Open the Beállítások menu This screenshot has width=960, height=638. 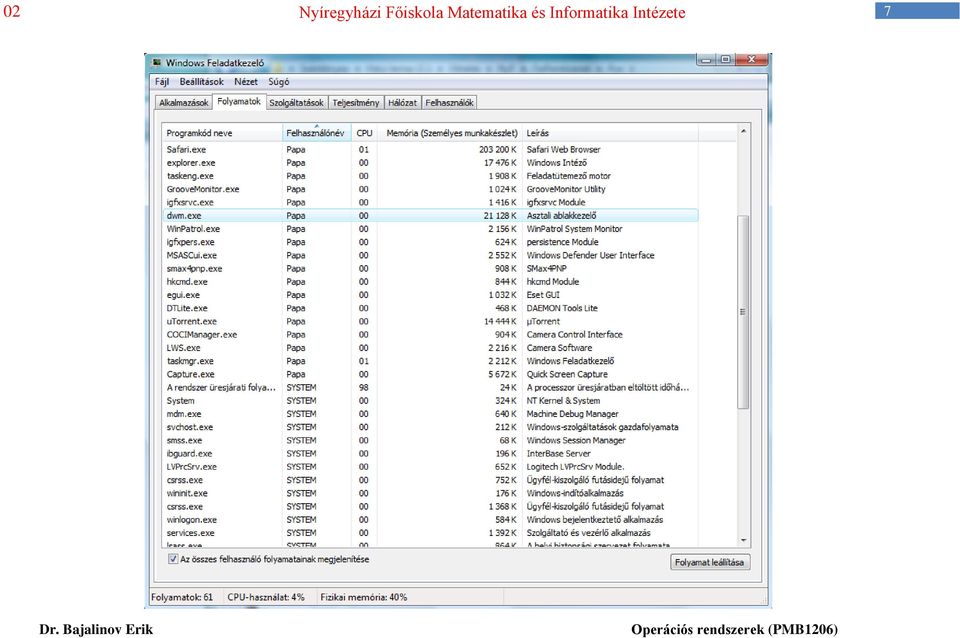tap(201, 81)
